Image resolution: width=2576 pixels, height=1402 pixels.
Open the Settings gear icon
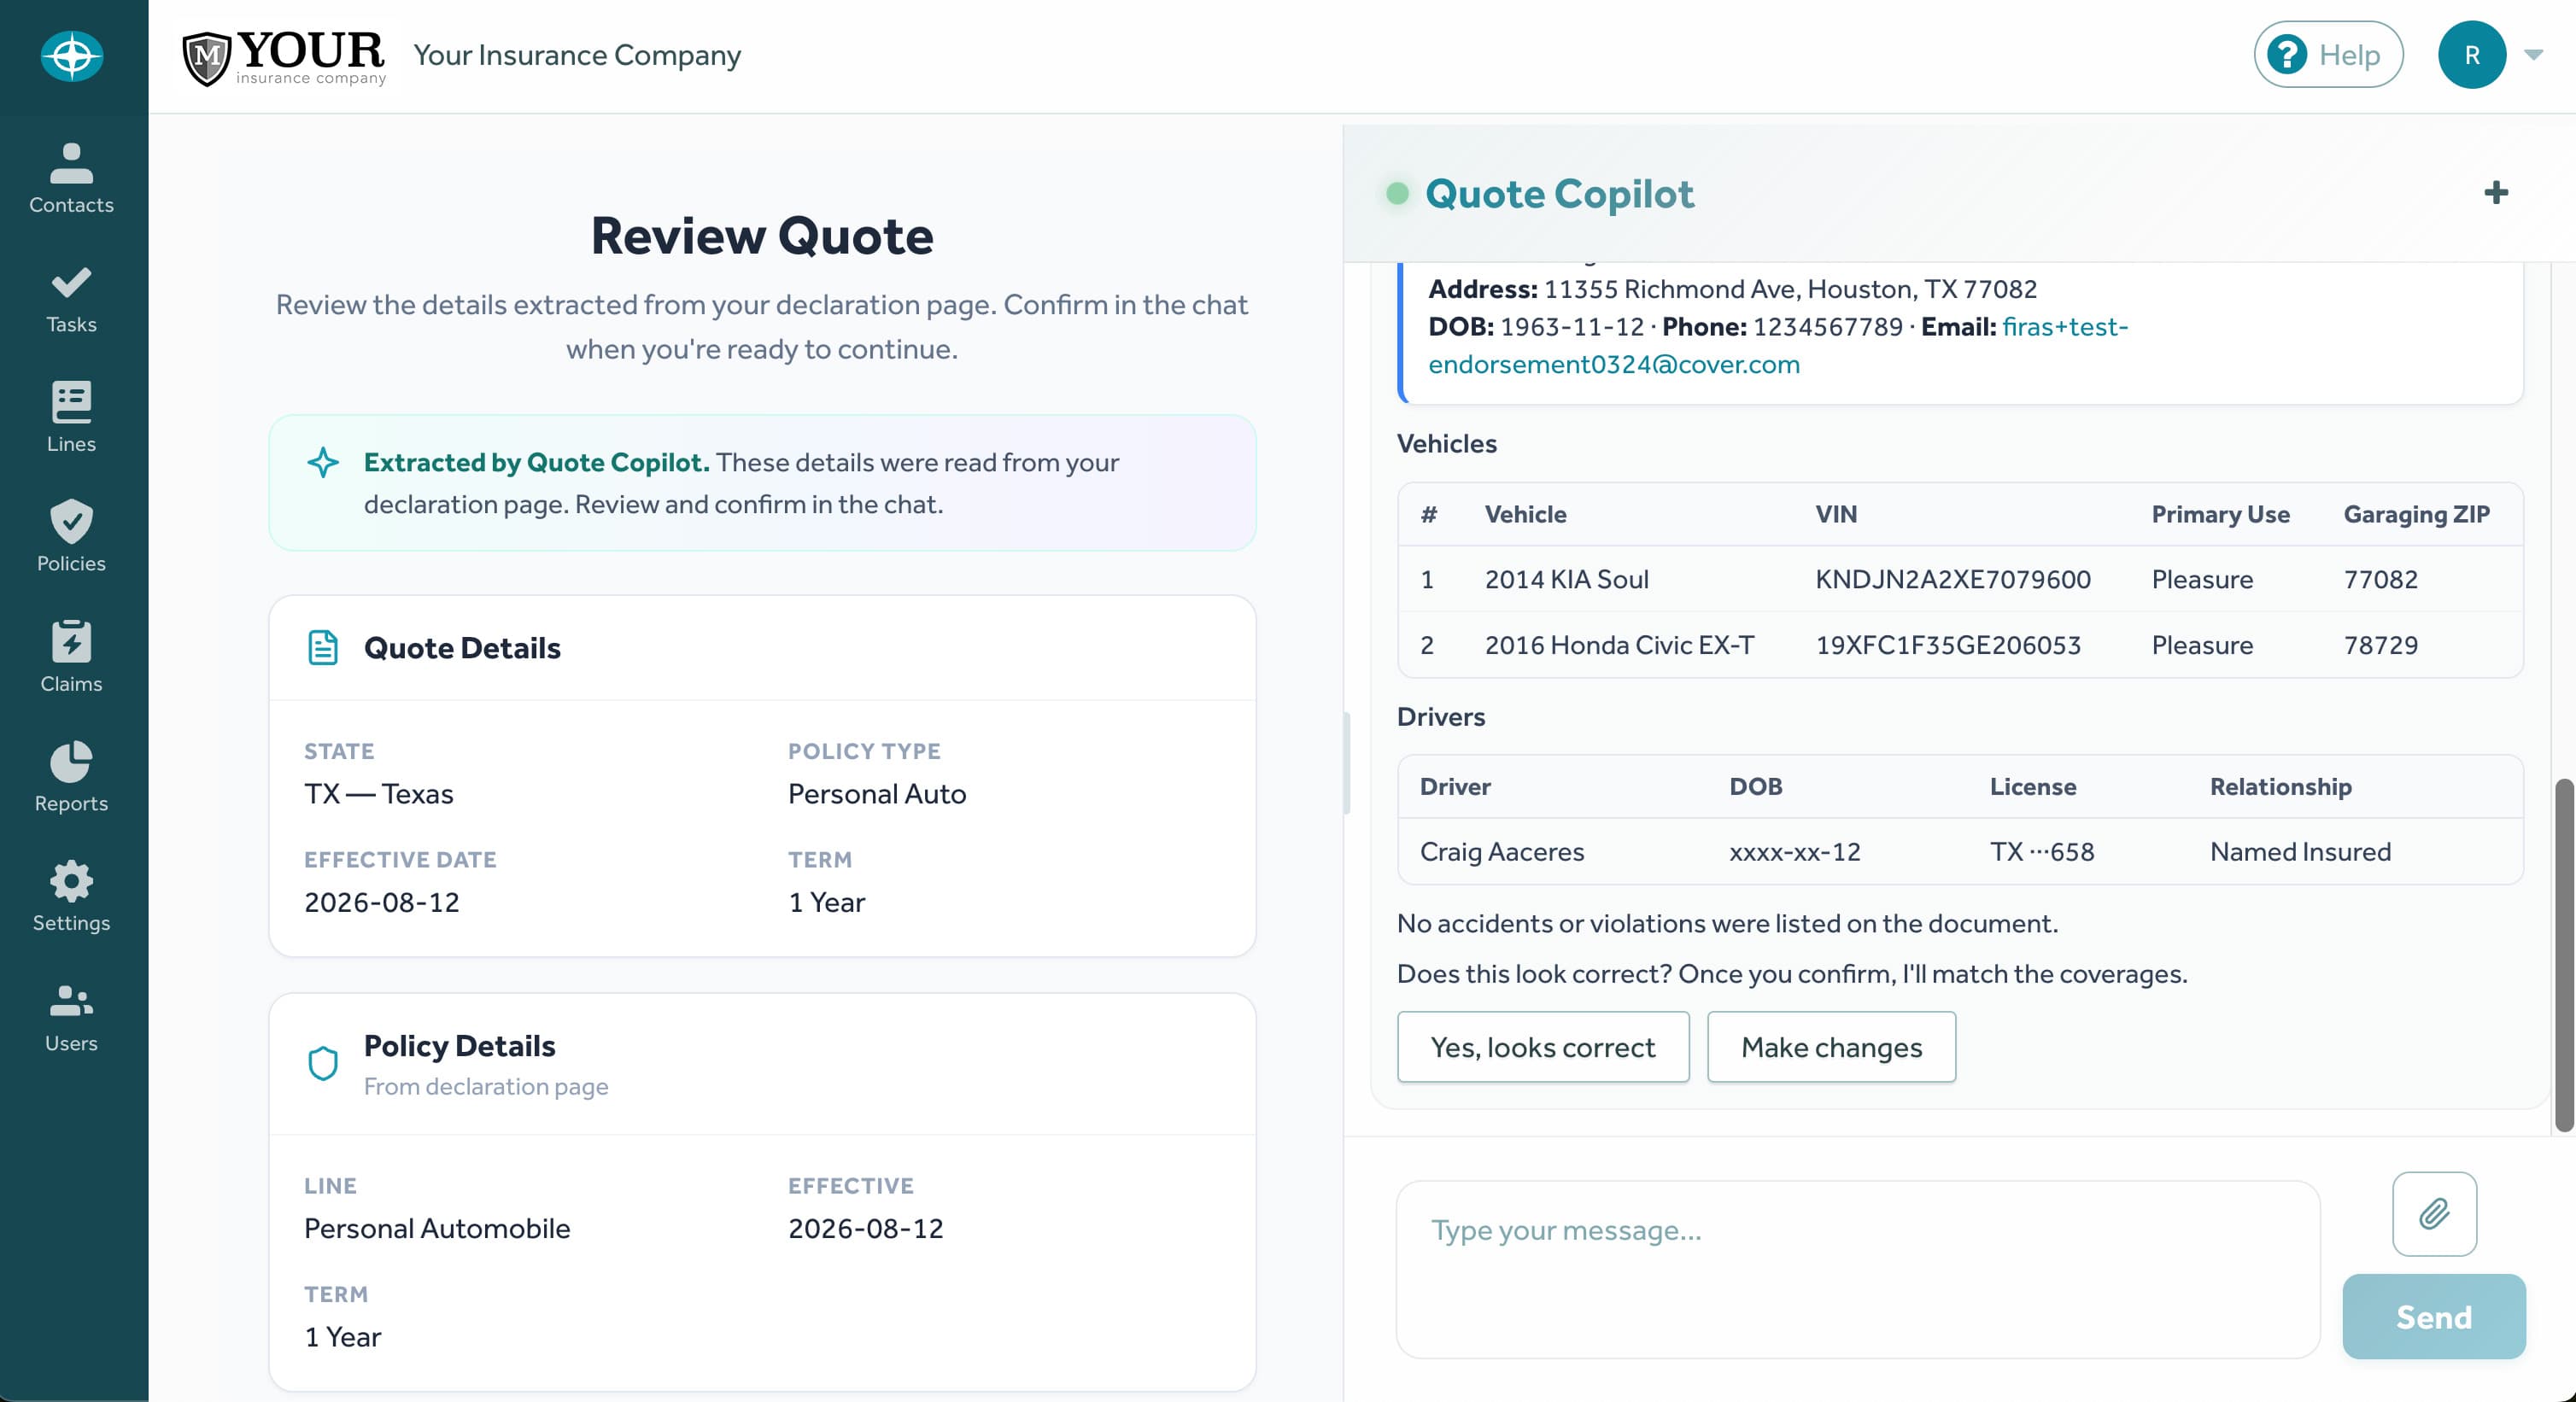pyautogui.click(x=71, y=881)
